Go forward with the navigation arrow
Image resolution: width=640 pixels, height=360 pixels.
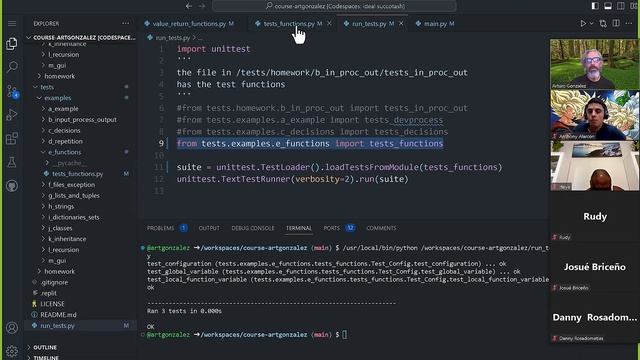202,6
